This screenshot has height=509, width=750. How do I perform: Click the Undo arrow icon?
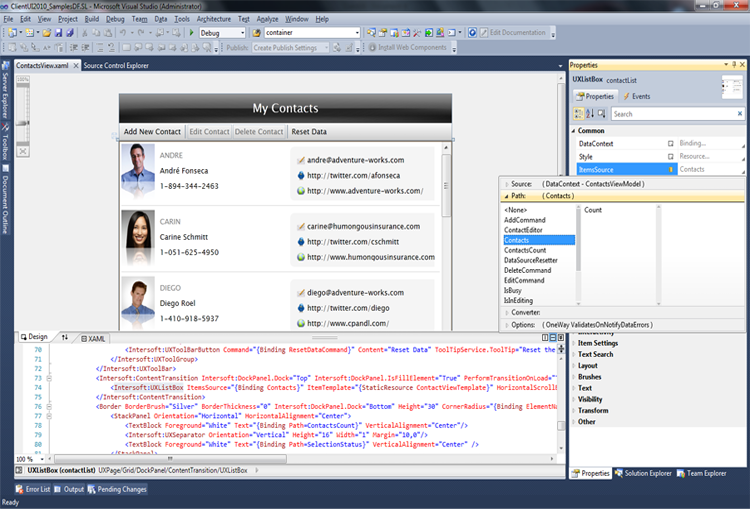tap(123, 33)
